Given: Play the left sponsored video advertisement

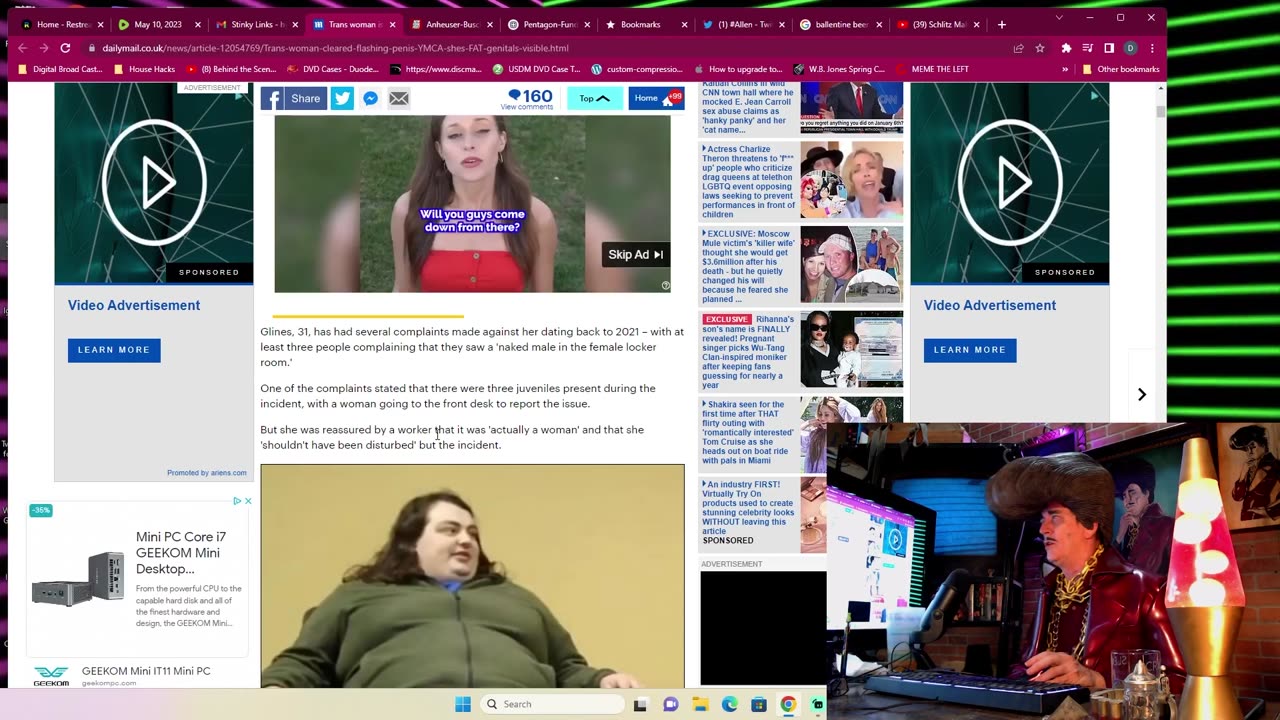Looking at the screenshot, I should coord(154,183).
